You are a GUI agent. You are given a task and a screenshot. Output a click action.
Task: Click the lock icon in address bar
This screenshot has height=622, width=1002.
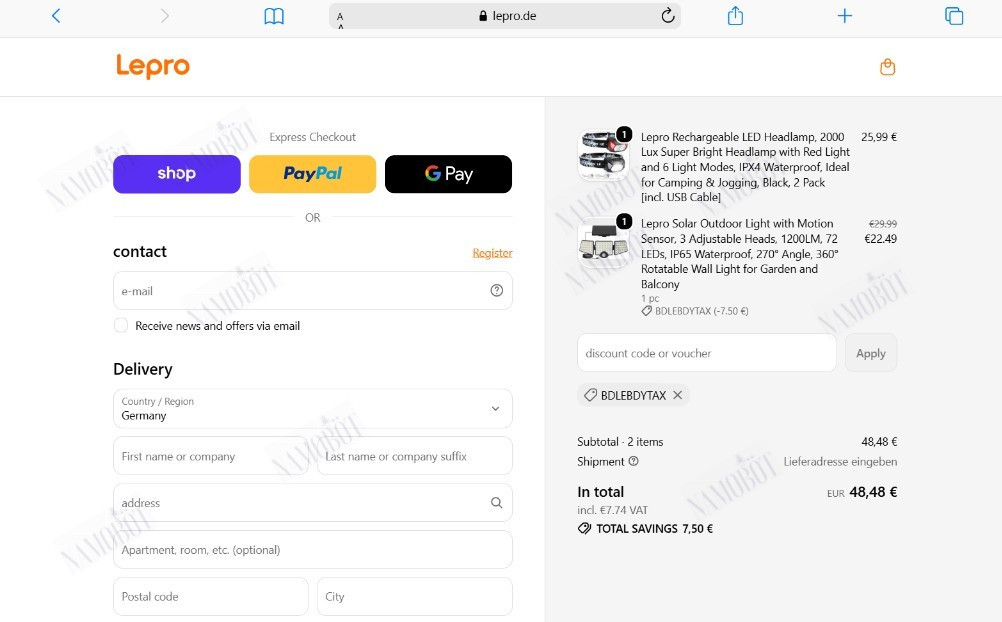[483, 16]
